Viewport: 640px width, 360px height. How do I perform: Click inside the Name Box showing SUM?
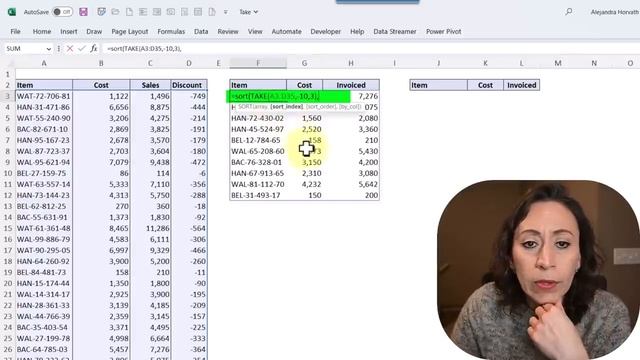click(x=24, y=49)
